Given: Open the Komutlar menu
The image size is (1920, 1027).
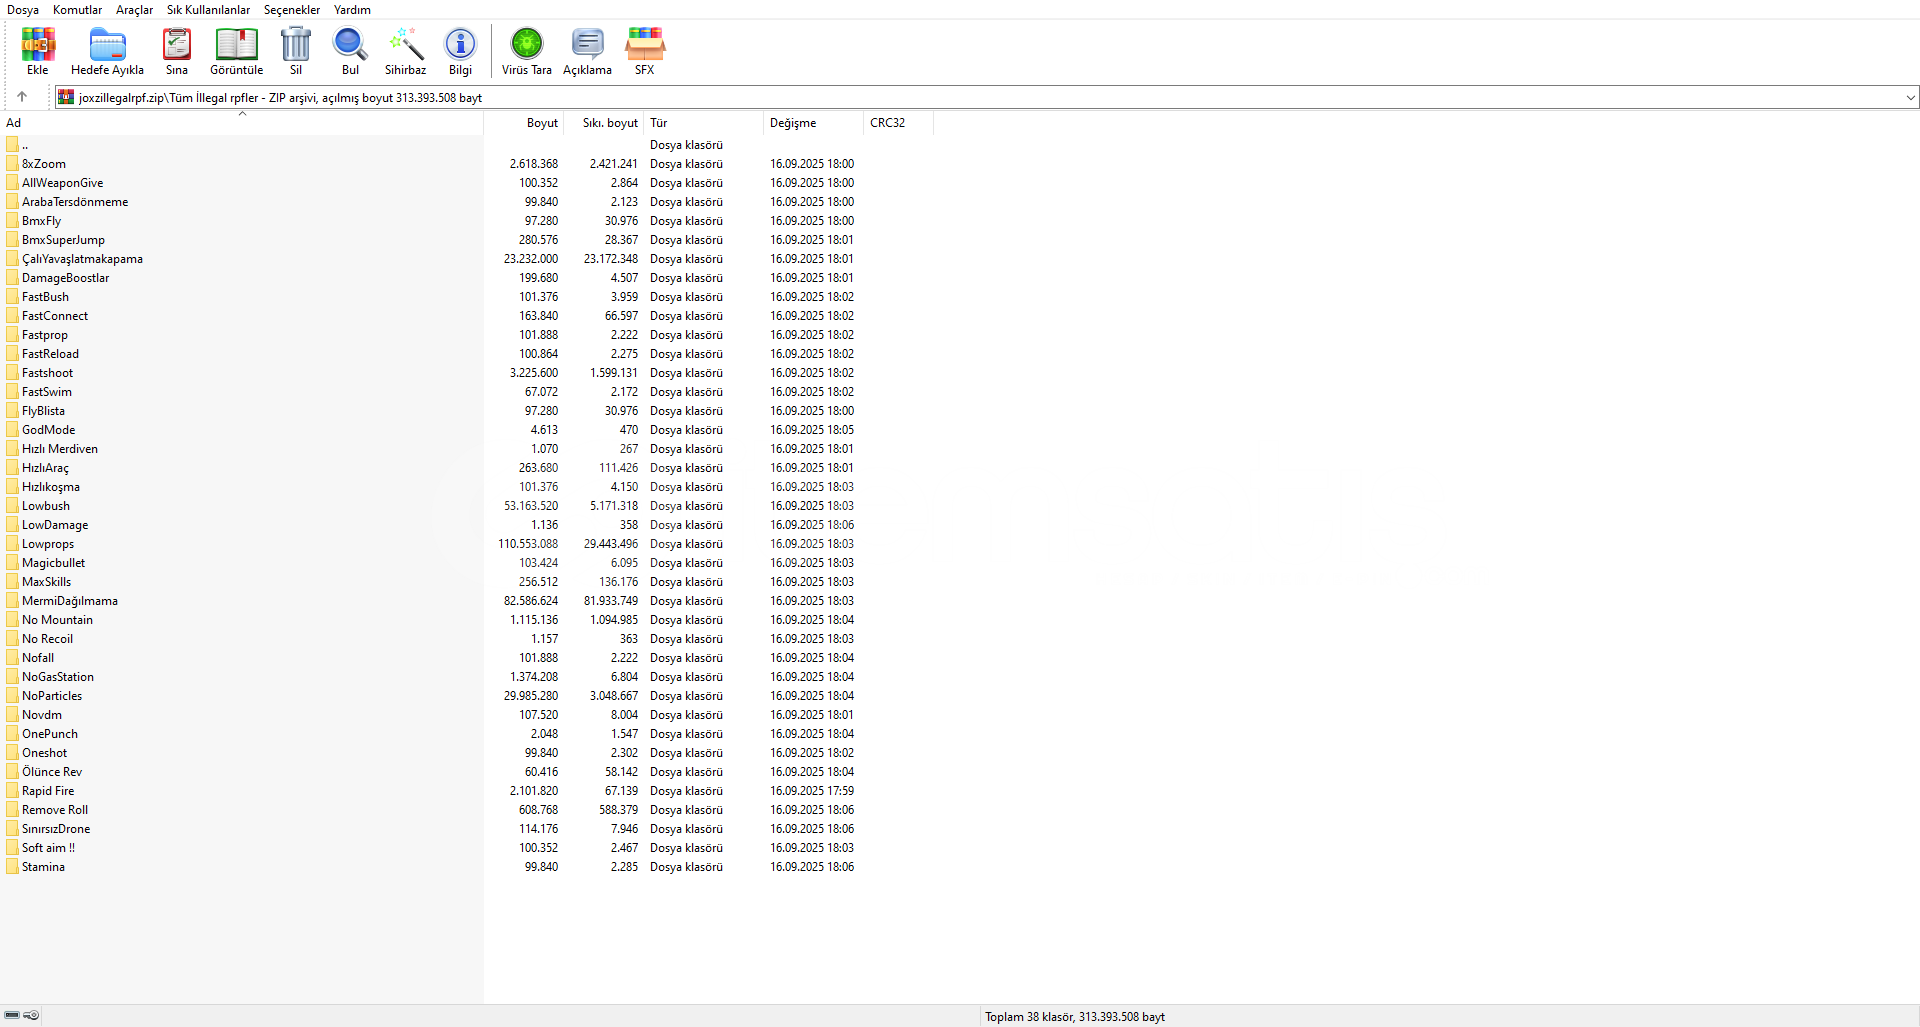Looking at the screenshot, I should pos(77,10).
